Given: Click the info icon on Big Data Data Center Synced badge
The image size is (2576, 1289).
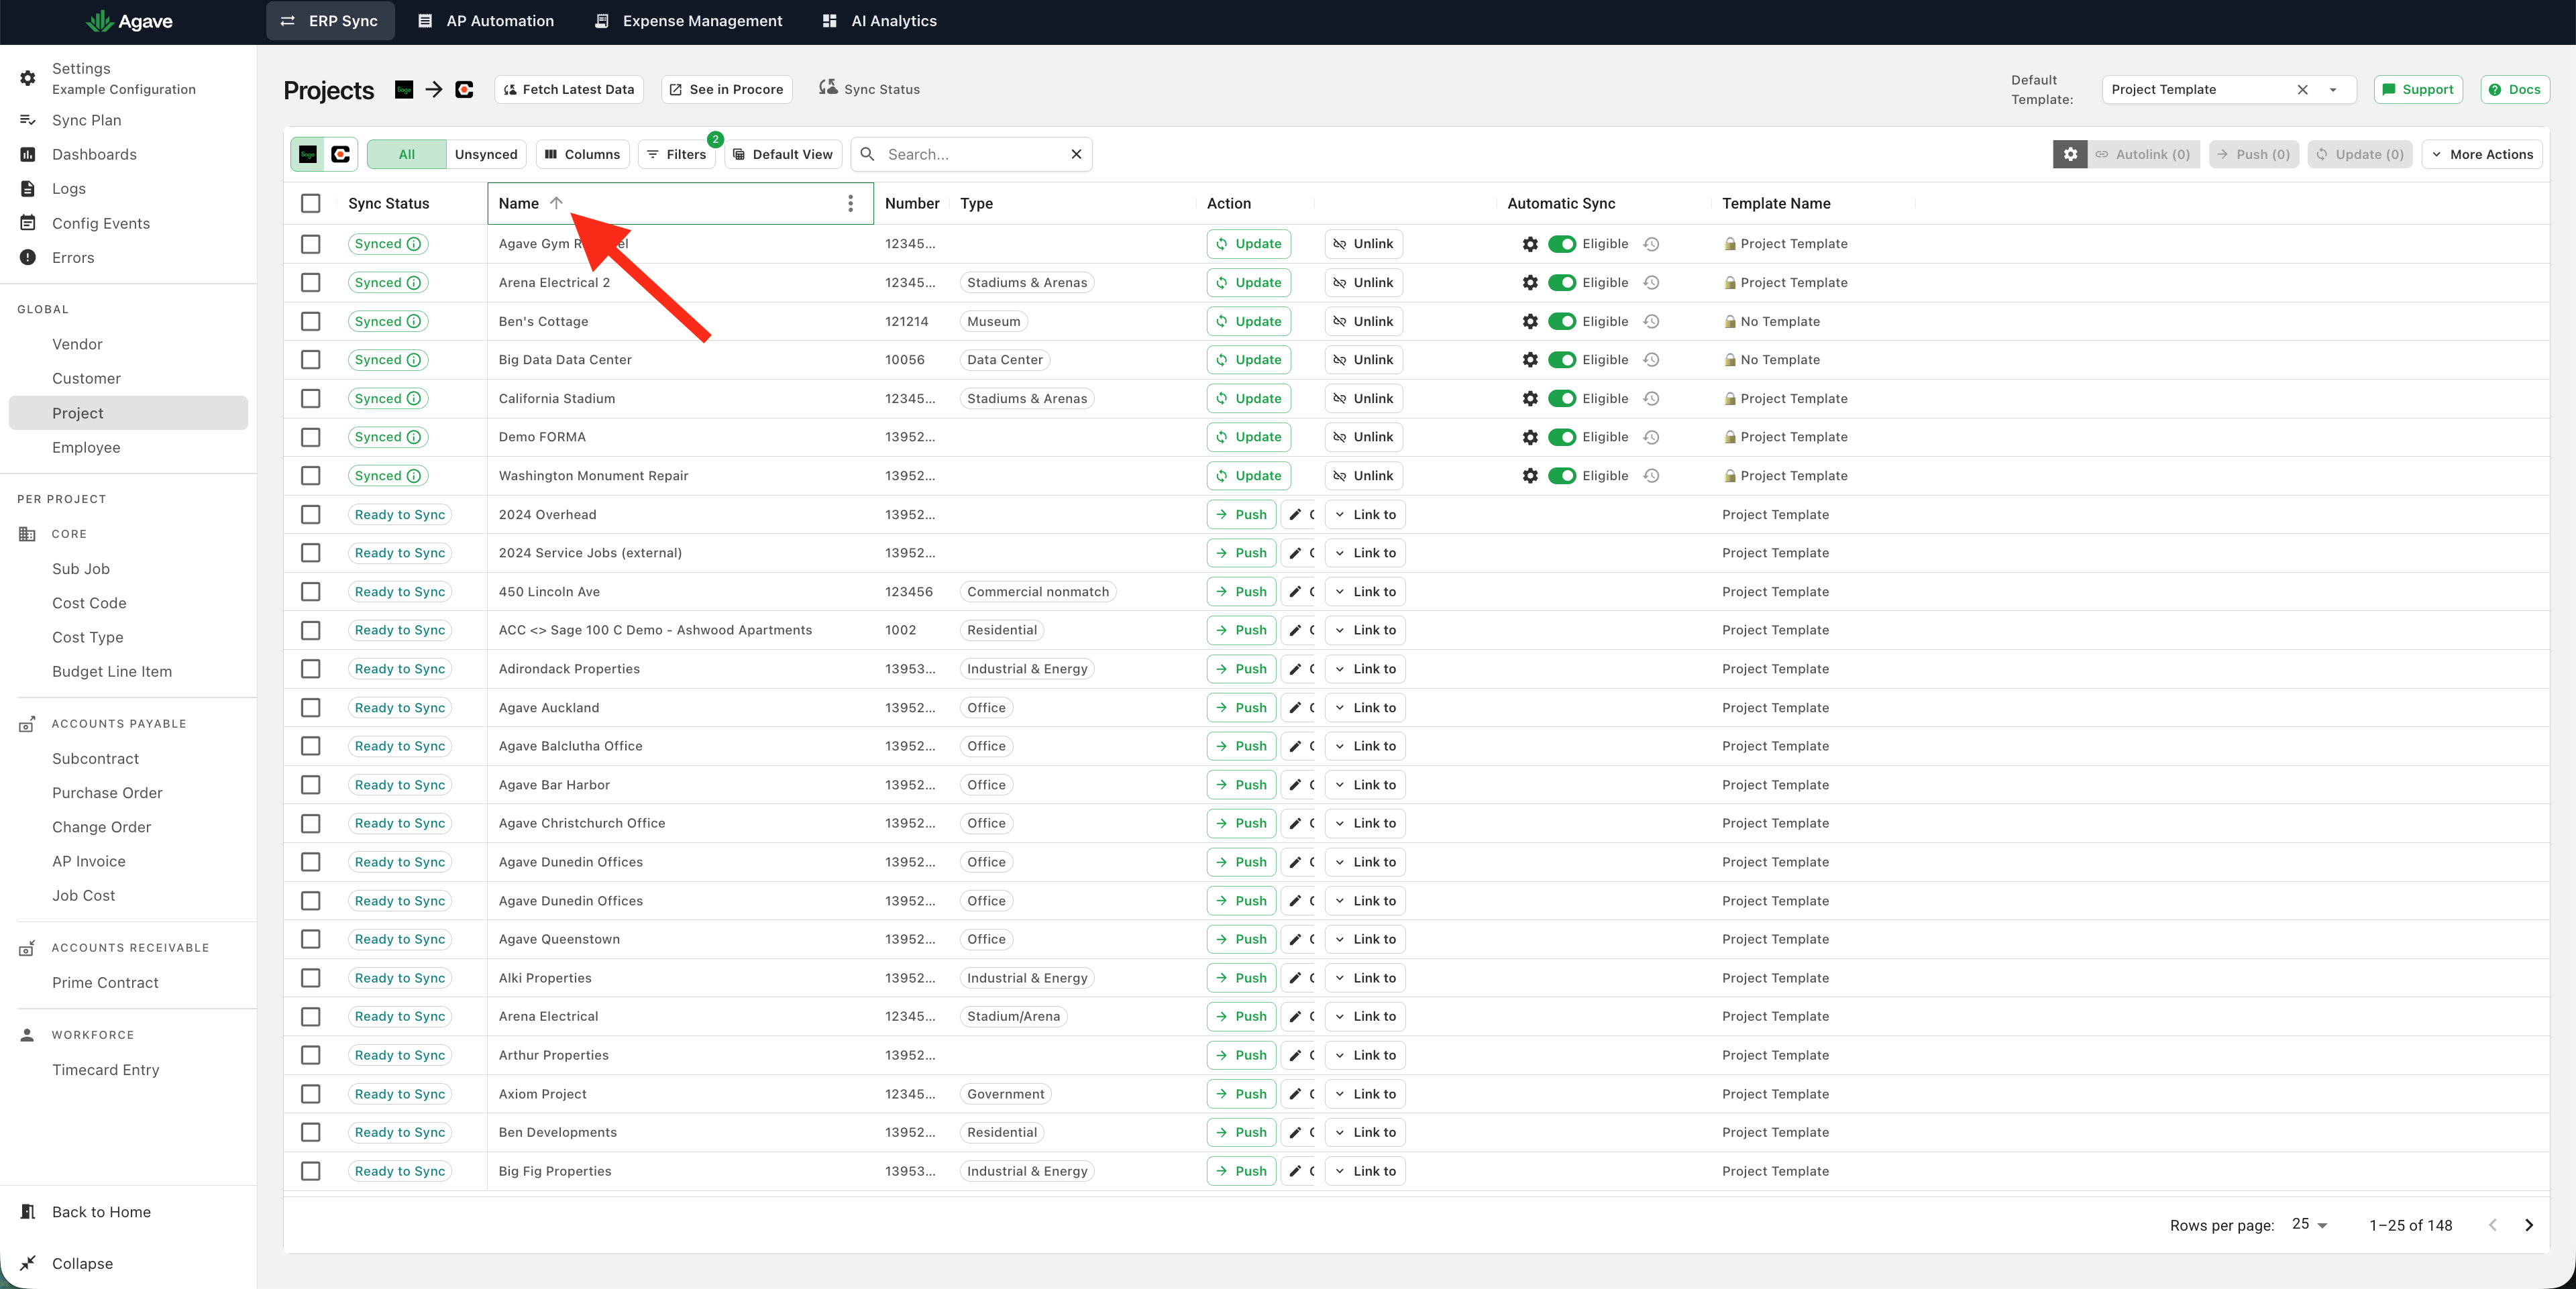Looking at the screenshot, I should click(x=414, y=360).
